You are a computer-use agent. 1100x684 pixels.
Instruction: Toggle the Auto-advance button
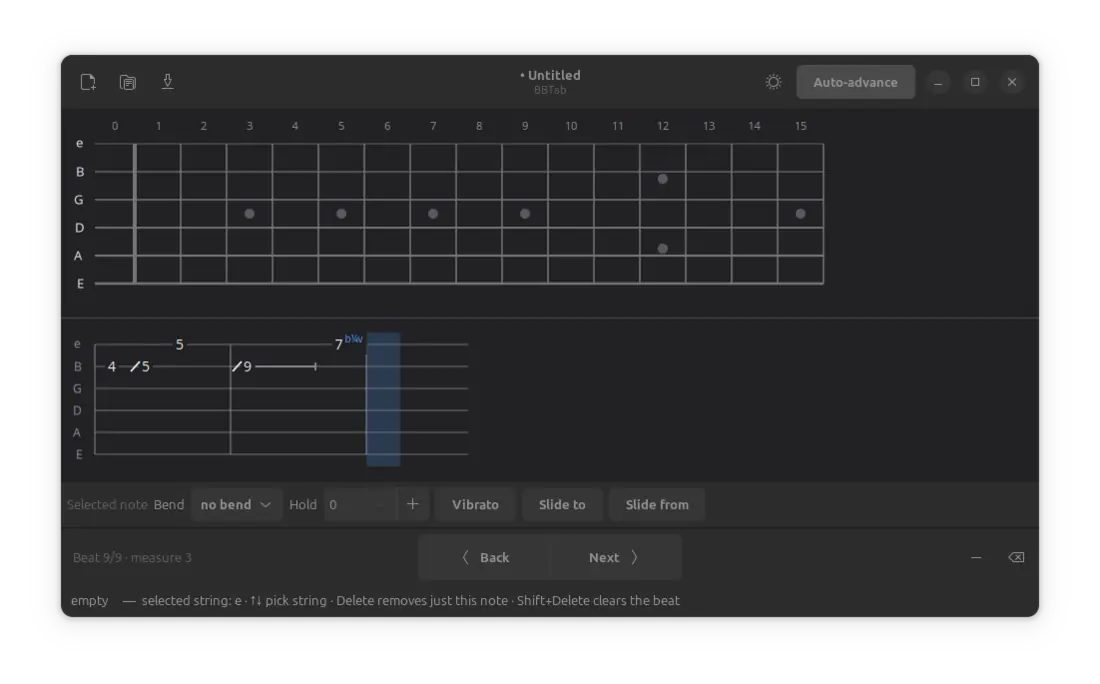coord(855,82)
